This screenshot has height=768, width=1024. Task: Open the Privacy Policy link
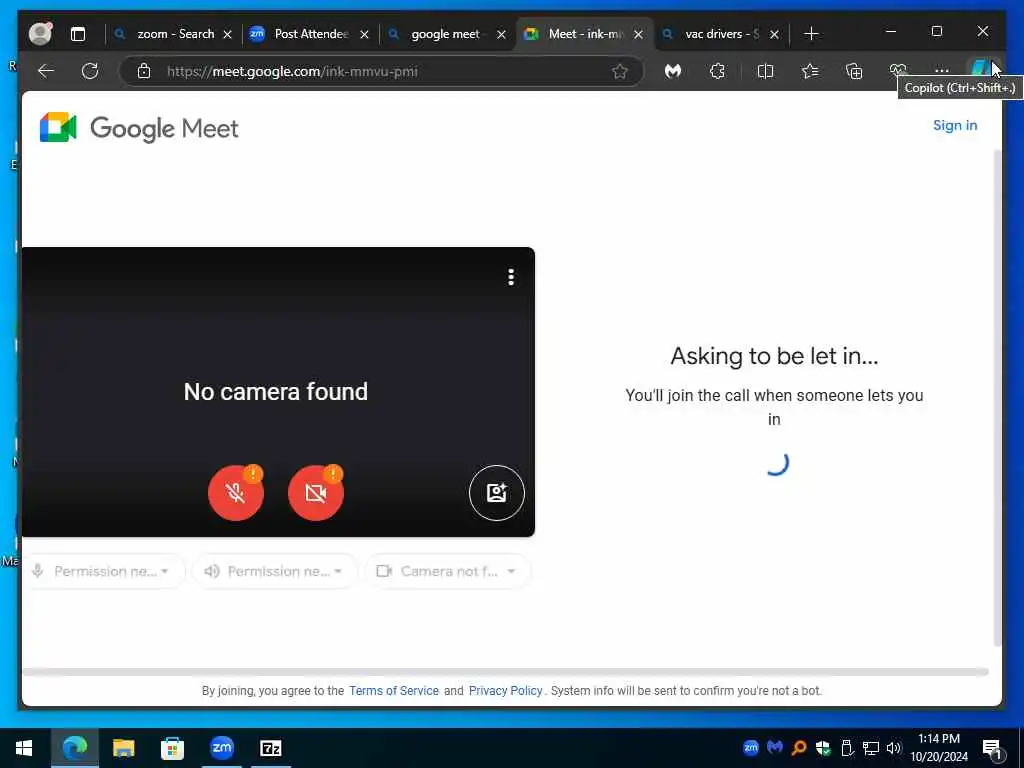[505, 690]
